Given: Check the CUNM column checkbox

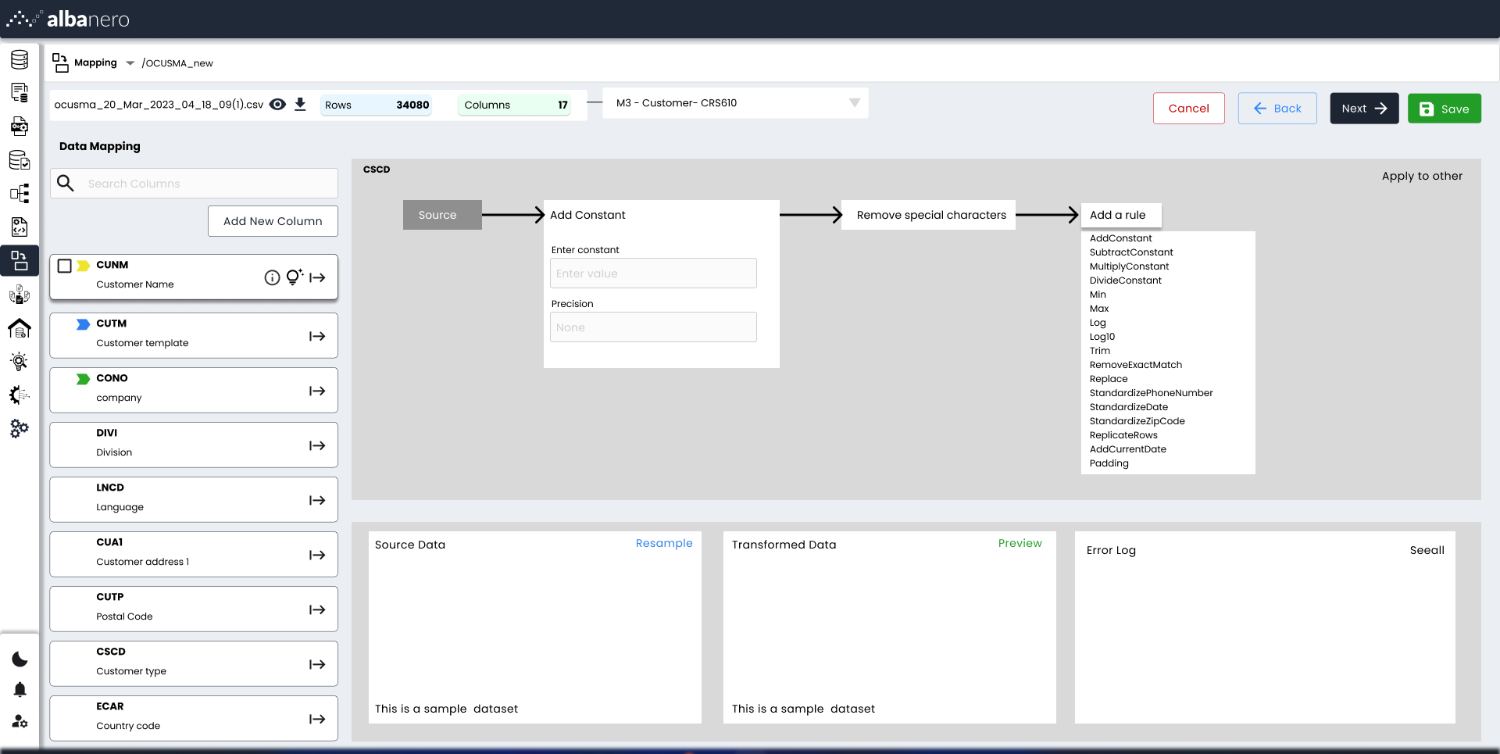Looking at the screenshot, I should point(65,266).
